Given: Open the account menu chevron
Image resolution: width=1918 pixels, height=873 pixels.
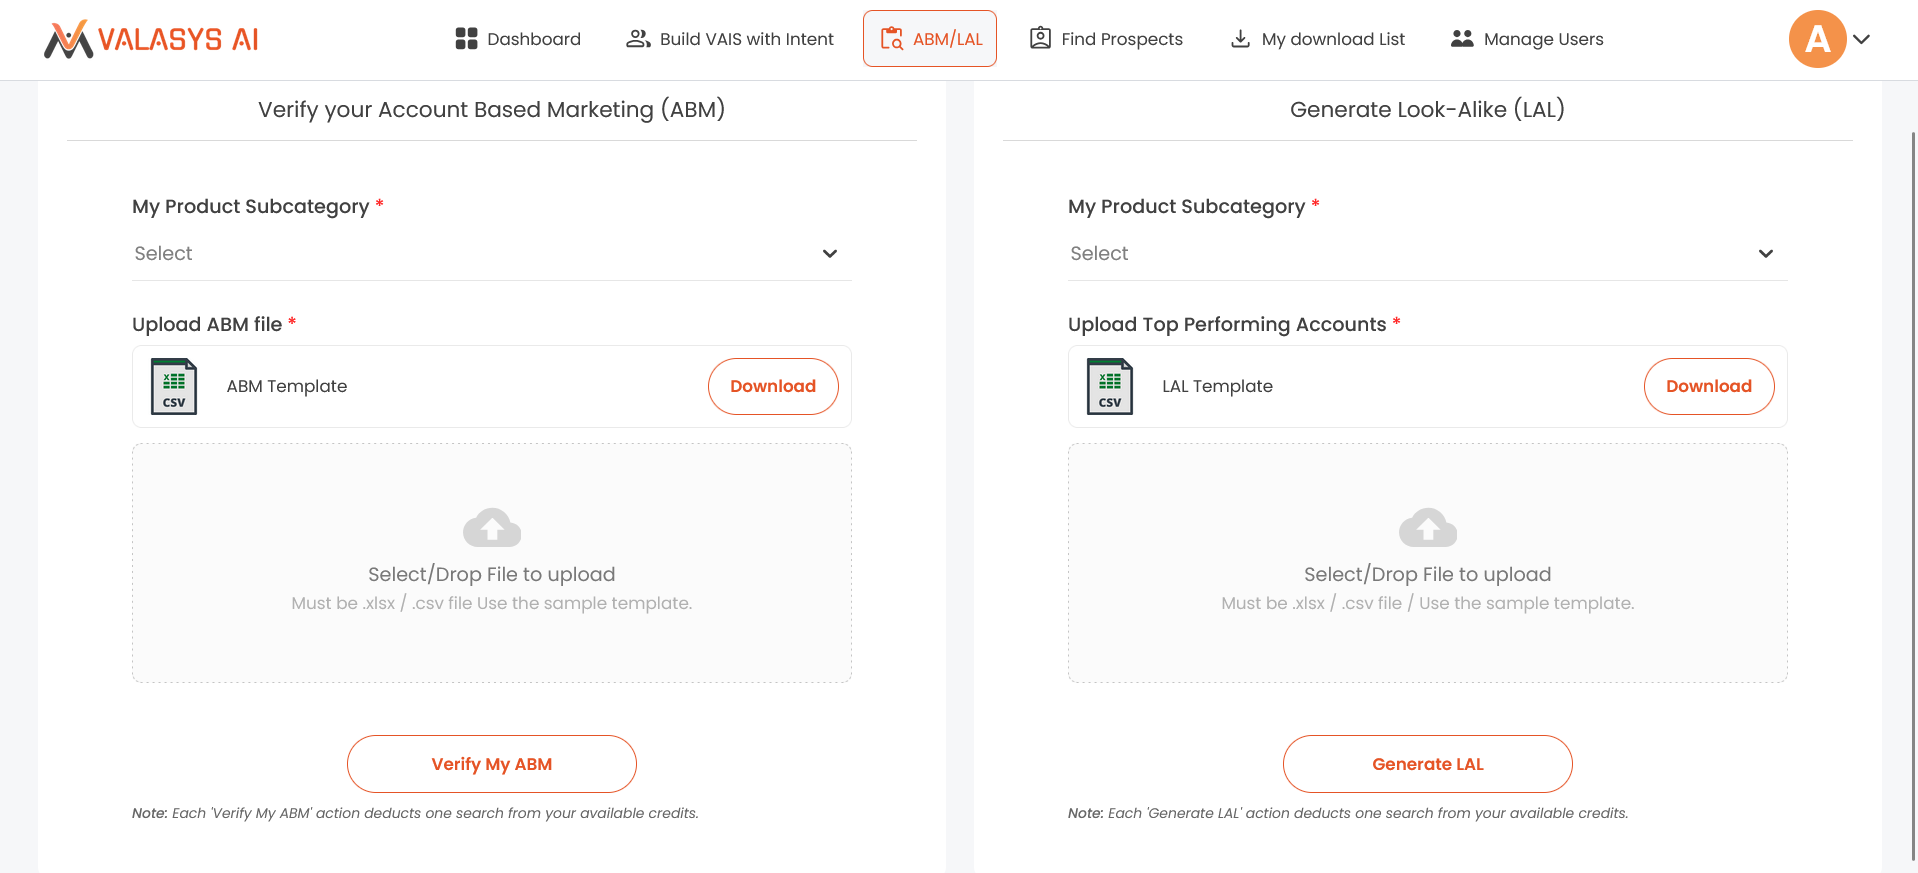Looking at the screenshot, I should point(1861,39).
